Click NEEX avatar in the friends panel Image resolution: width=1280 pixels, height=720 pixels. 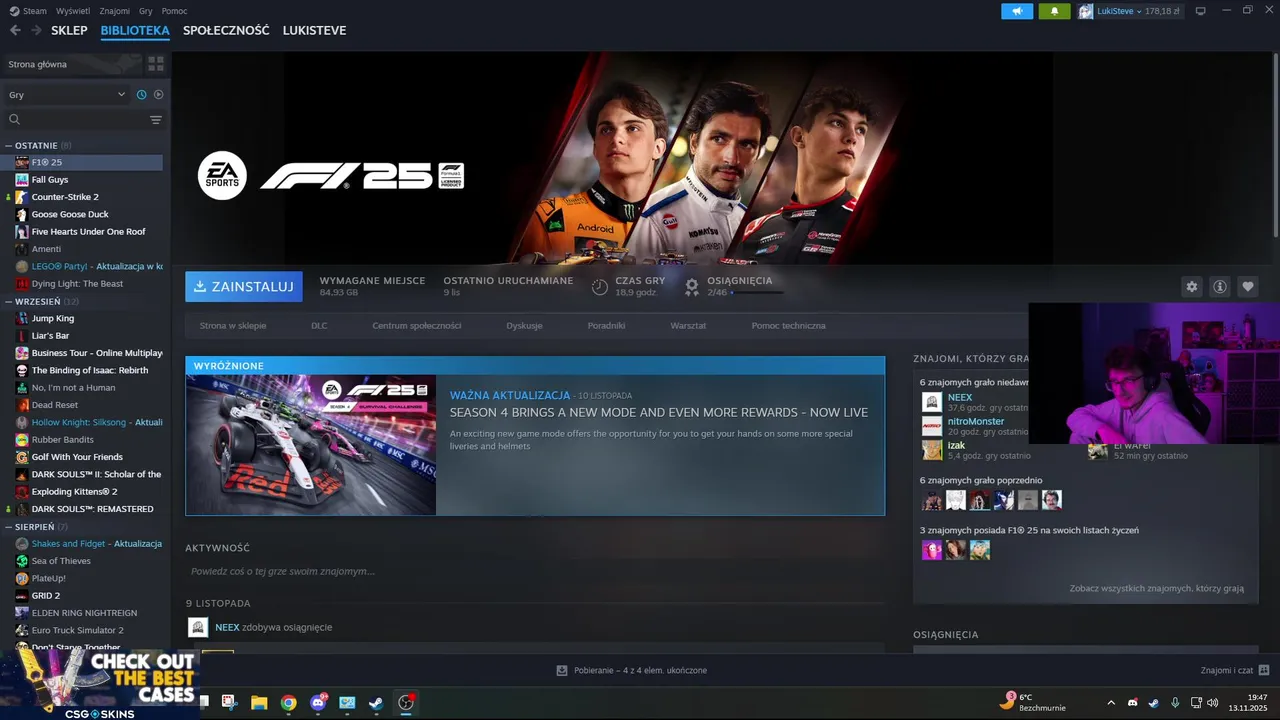[932, 402]
